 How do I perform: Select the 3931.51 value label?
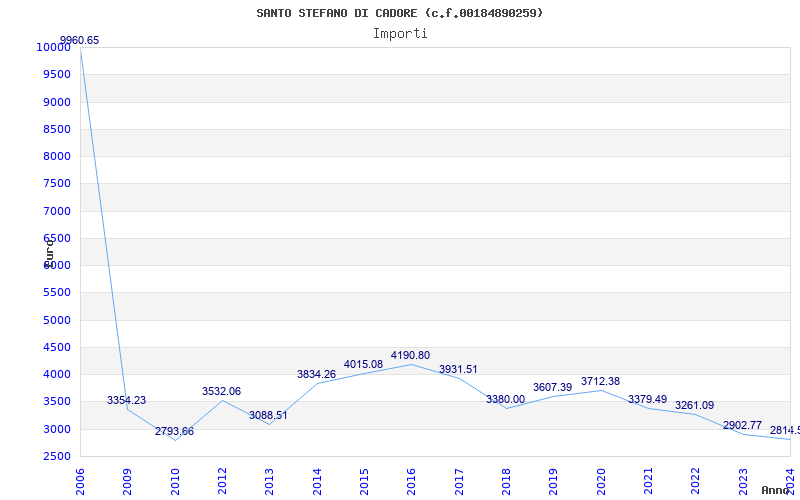[x=458, y=369]
